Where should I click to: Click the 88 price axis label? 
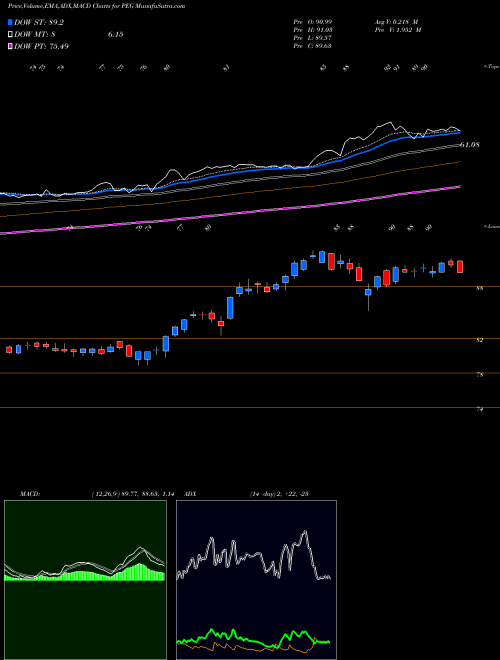(480, 288)
